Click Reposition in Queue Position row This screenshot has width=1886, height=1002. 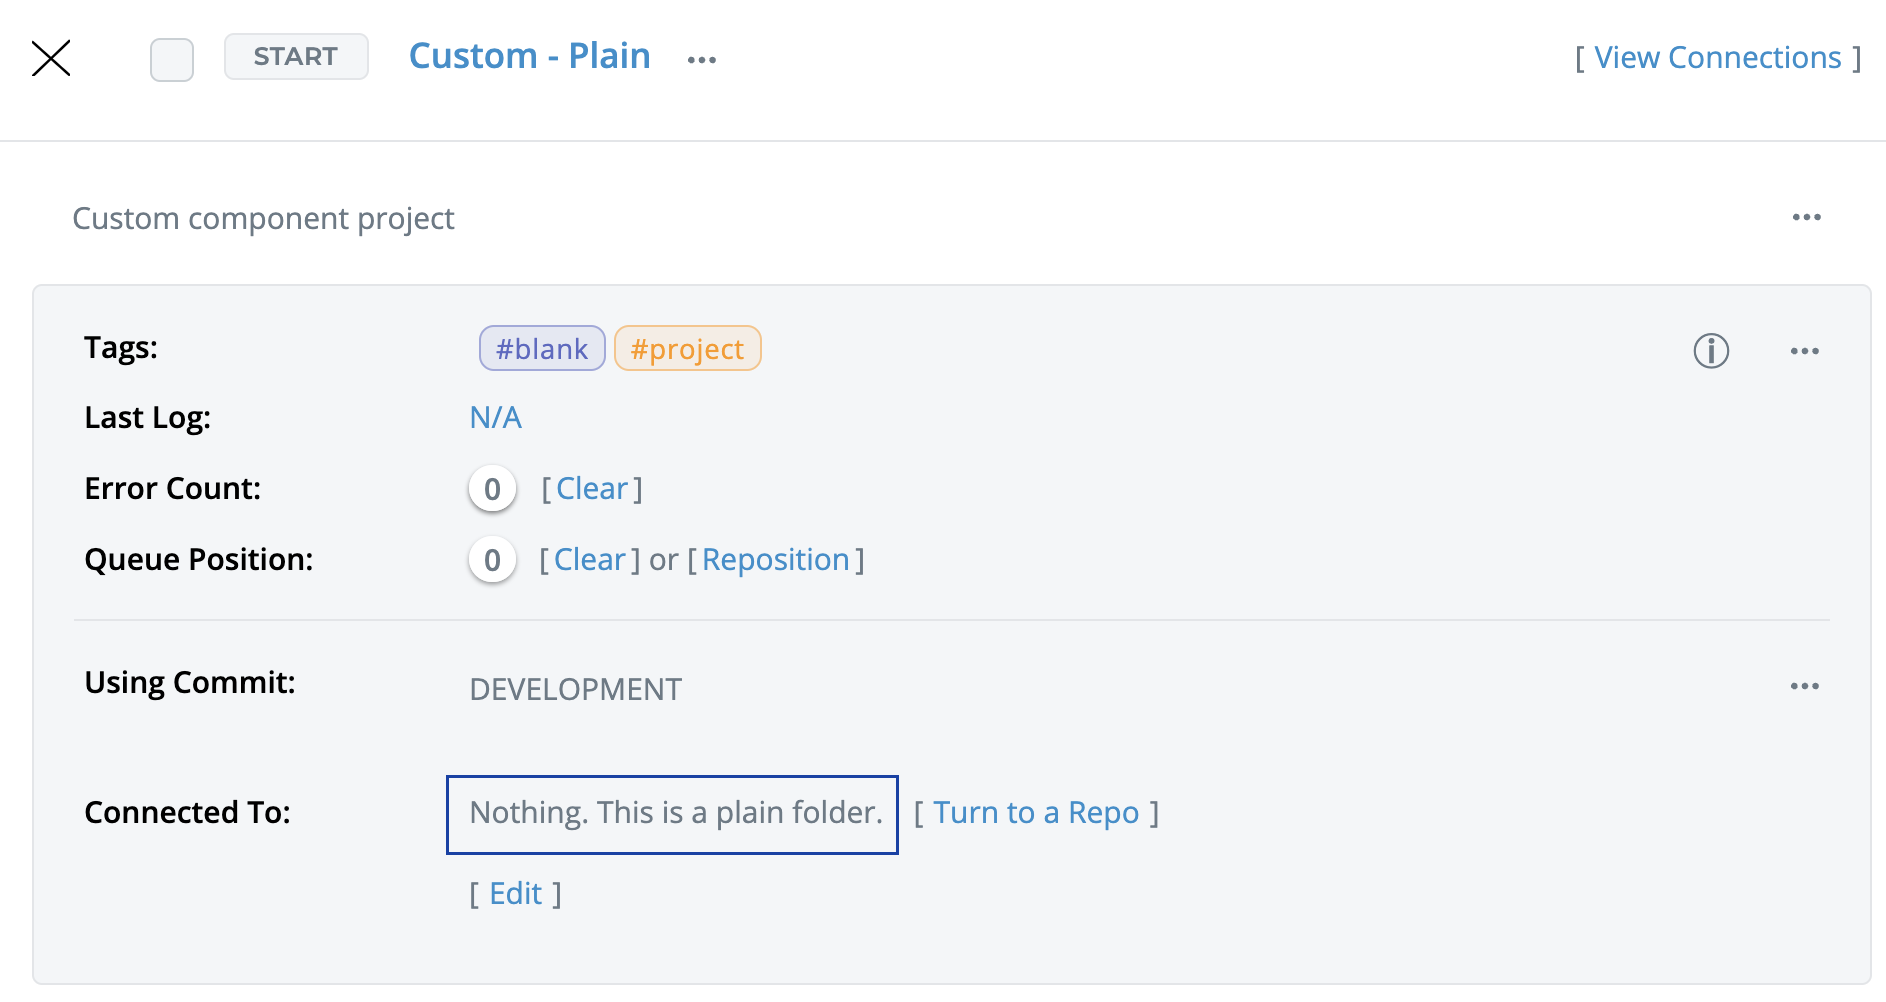tap(776, 560)
